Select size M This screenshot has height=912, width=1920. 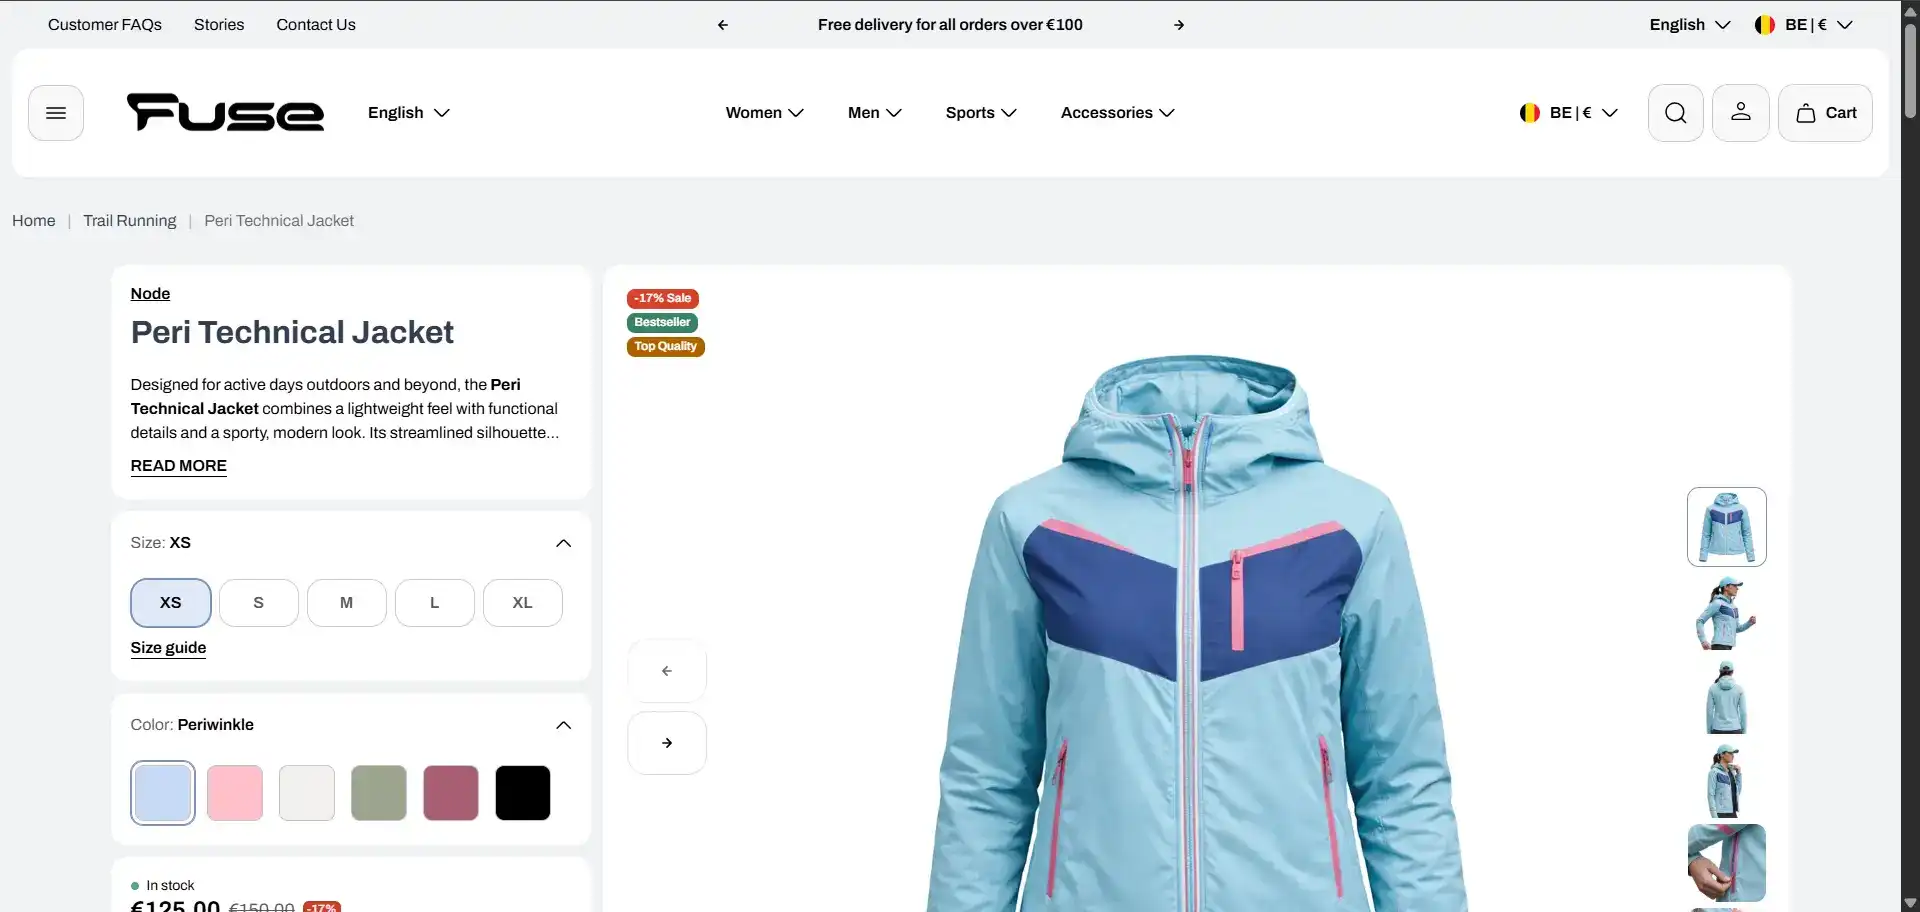click(347, 603)
